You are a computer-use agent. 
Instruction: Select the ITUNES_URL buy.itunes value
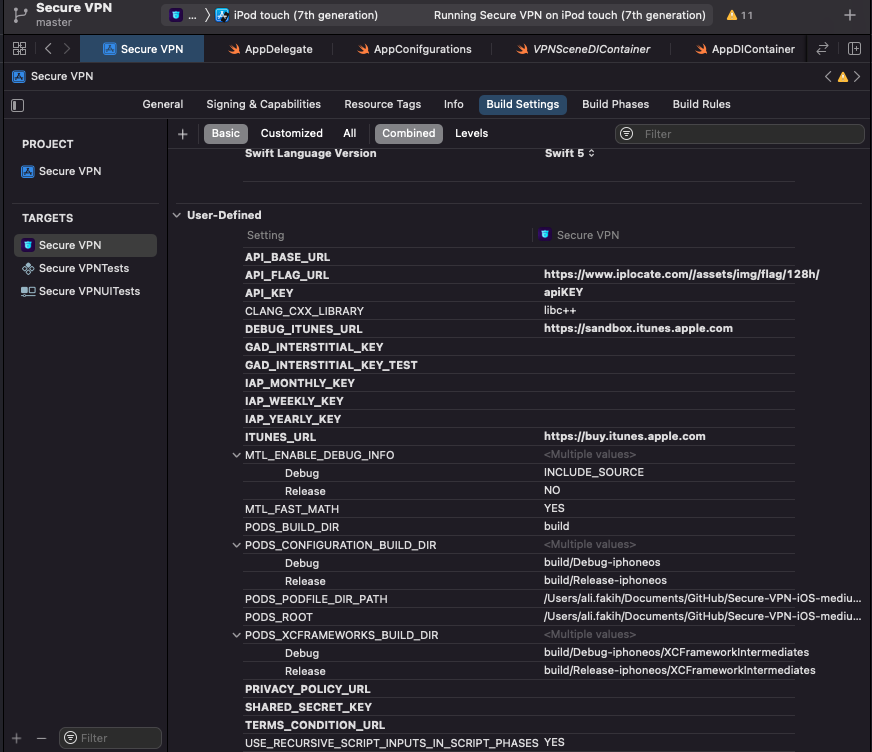(x=624, y=436)
